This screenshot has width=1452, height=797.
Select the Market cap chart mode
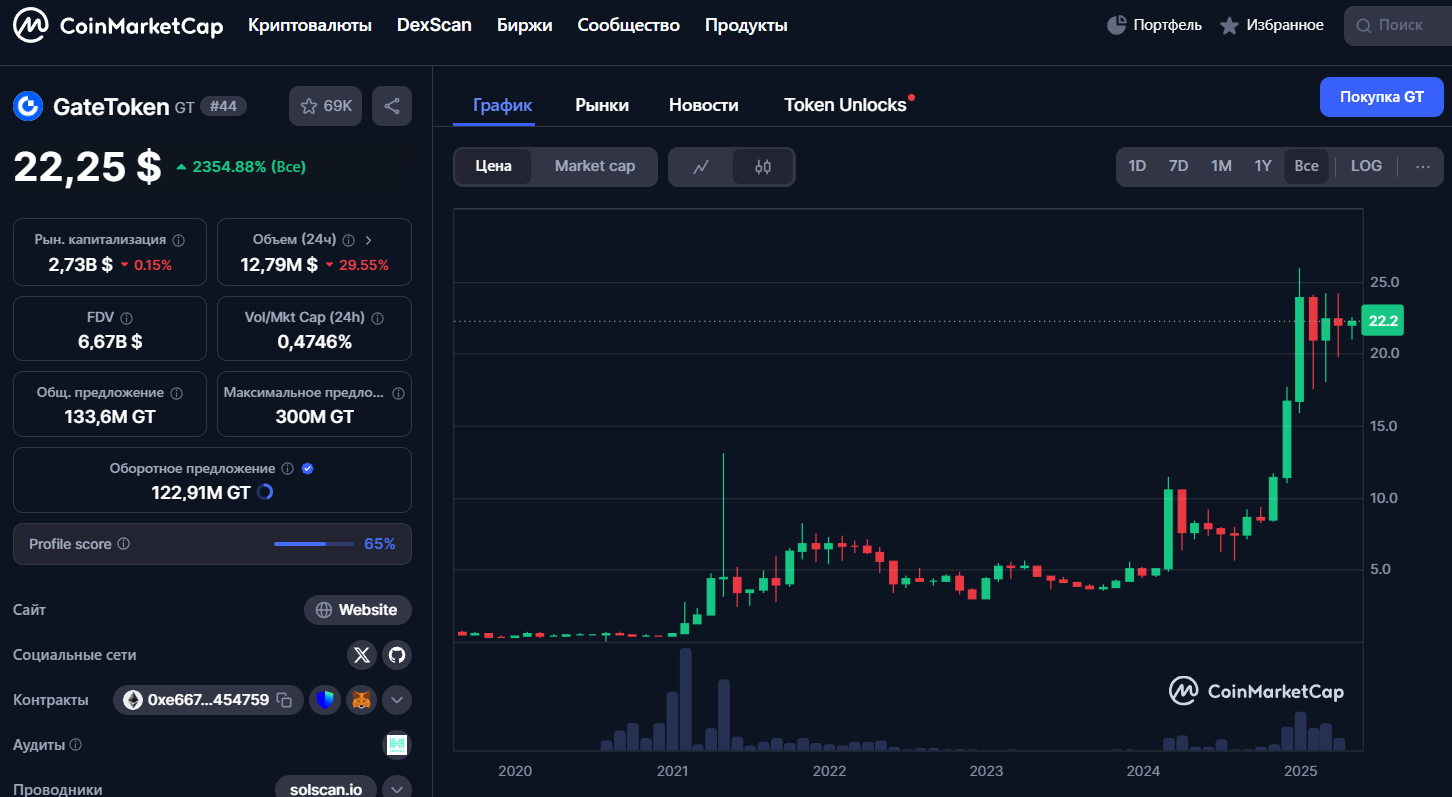coord(595,166)
